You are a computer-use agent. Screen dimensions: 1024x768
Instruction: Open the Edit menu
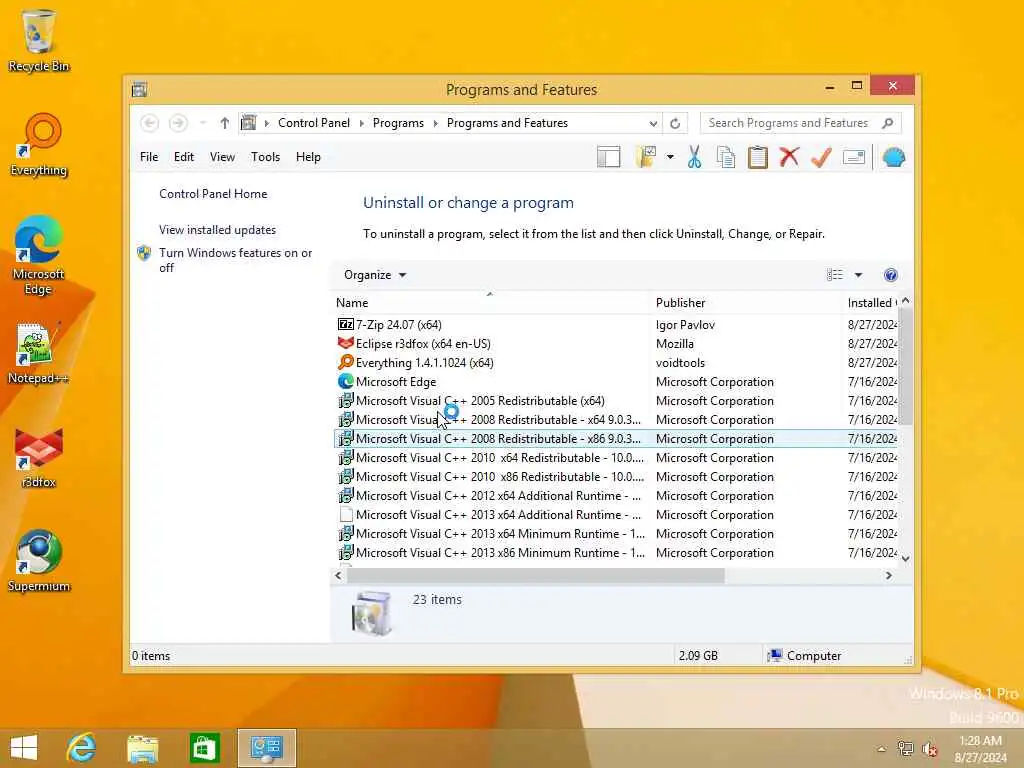click(x=184, y=157)
